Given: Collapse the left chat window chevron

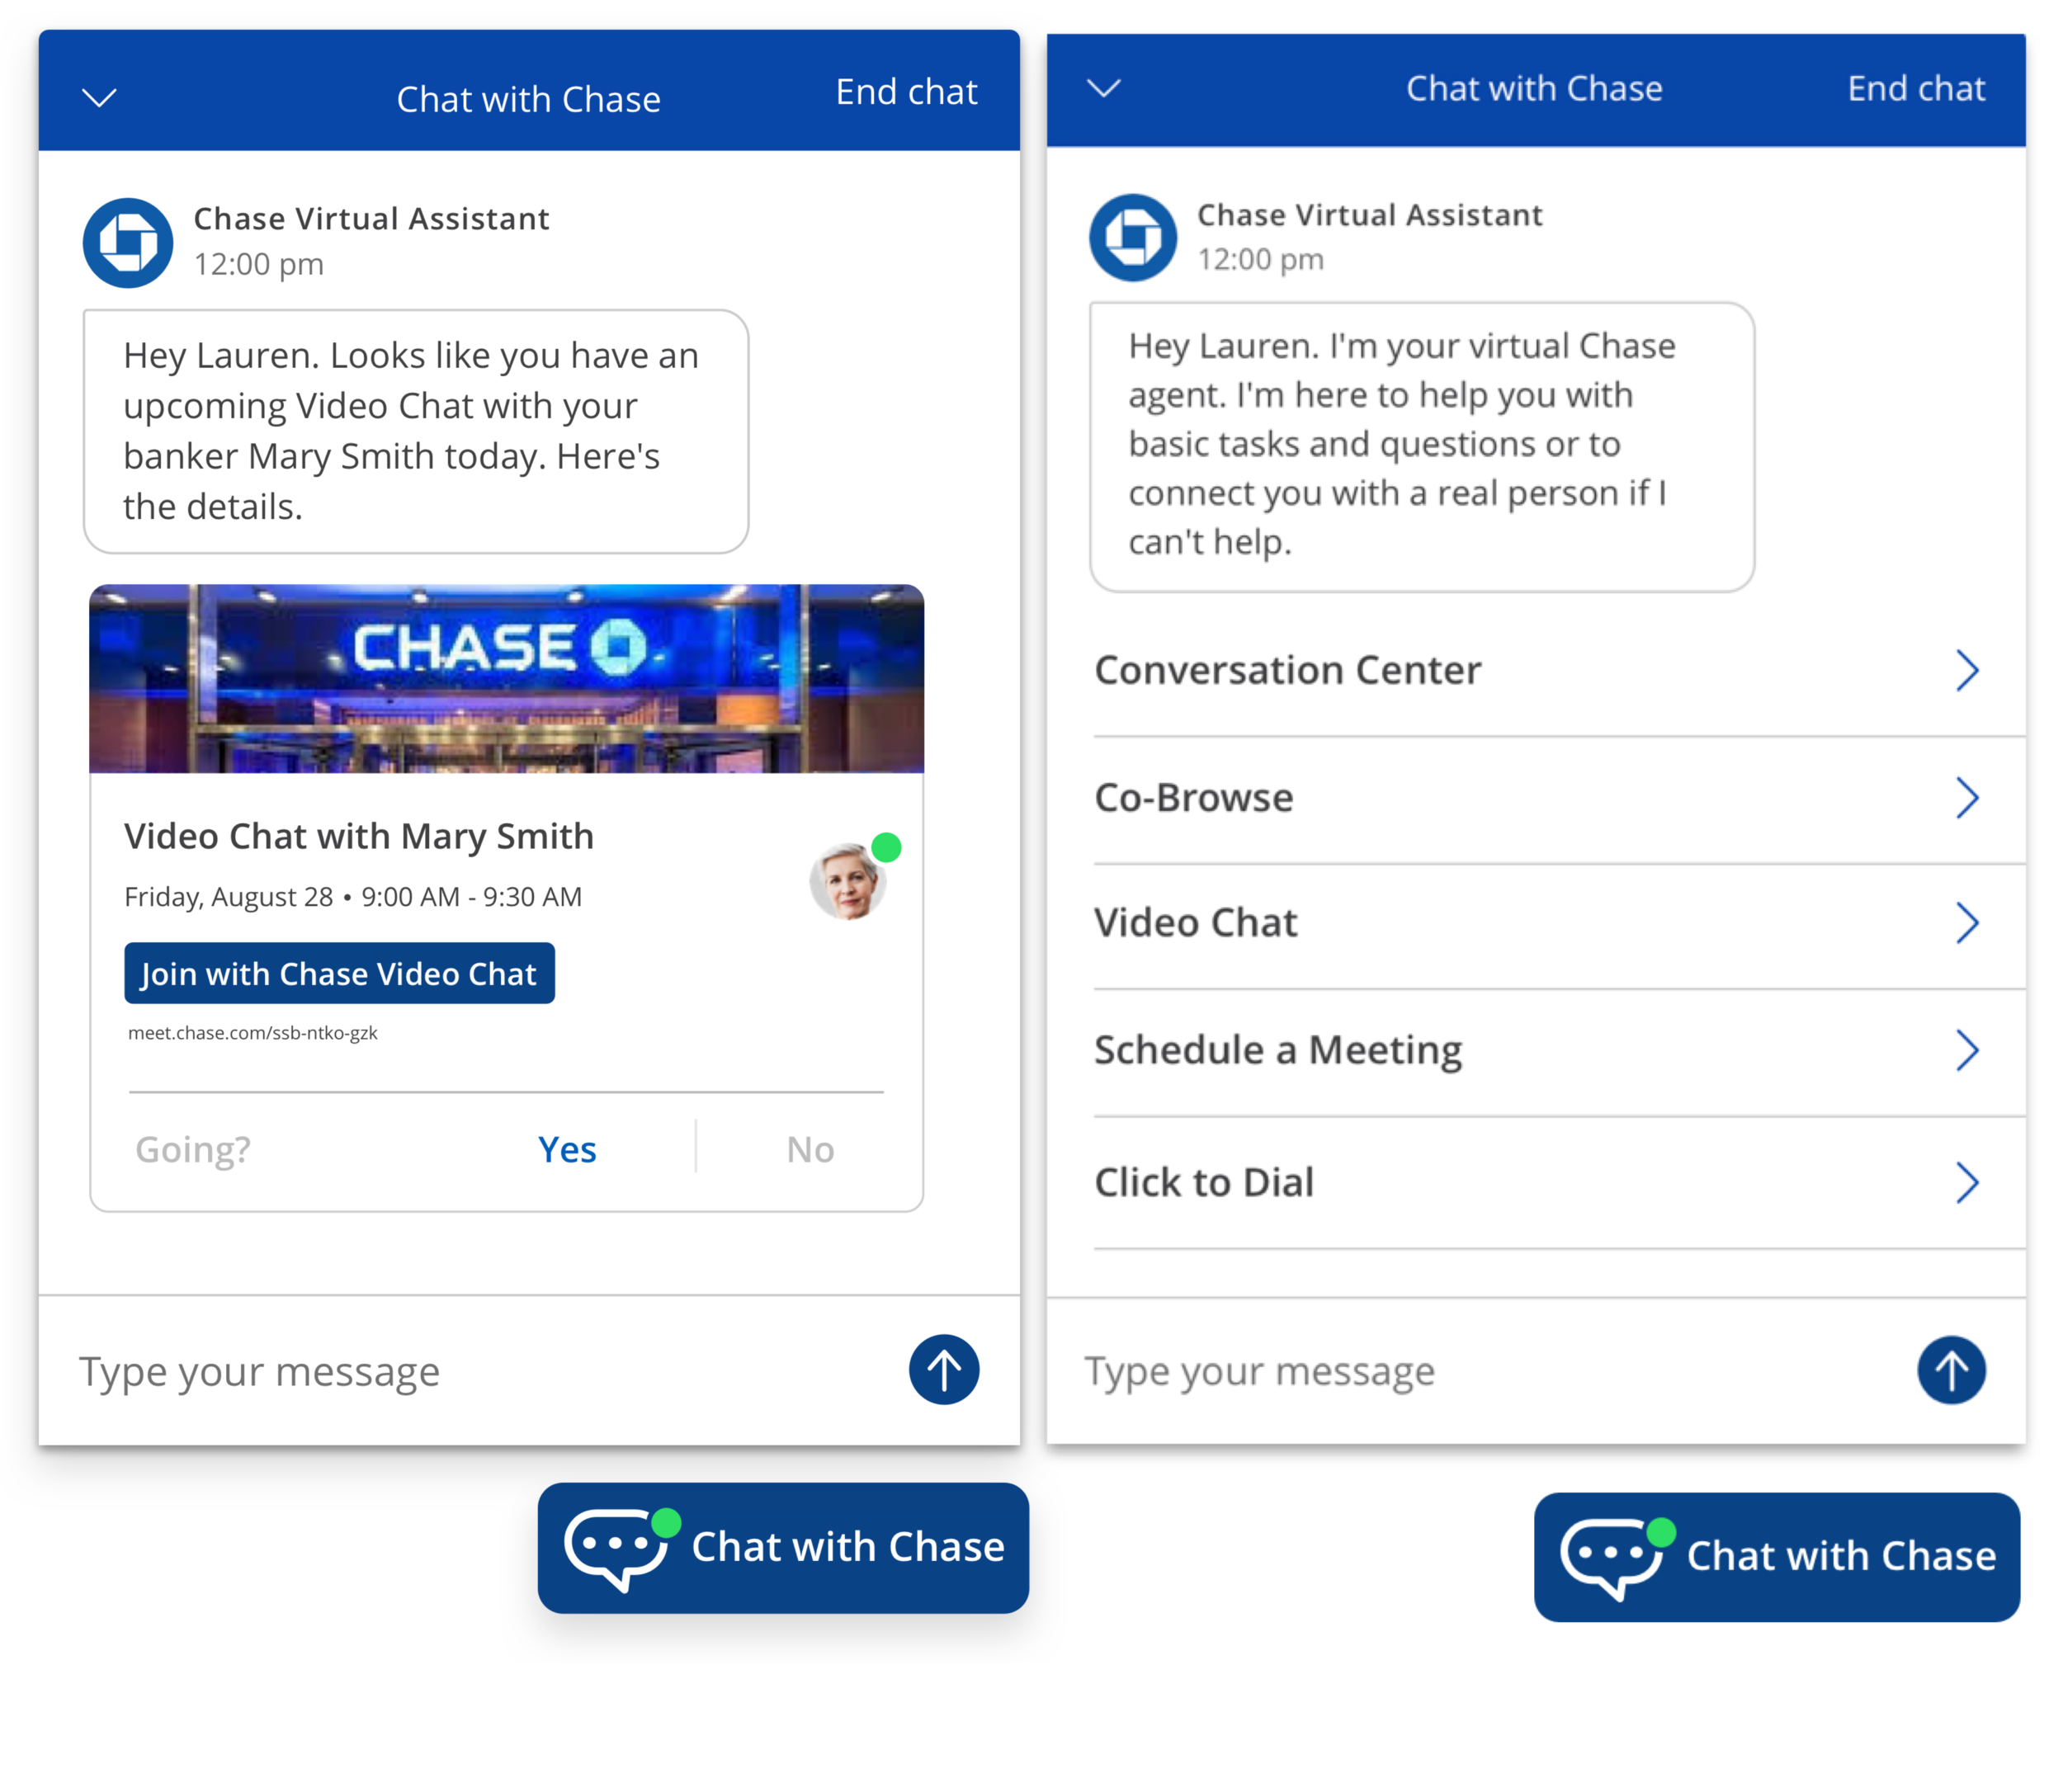Looking at the screenshot, I should [x=99, y=98].
